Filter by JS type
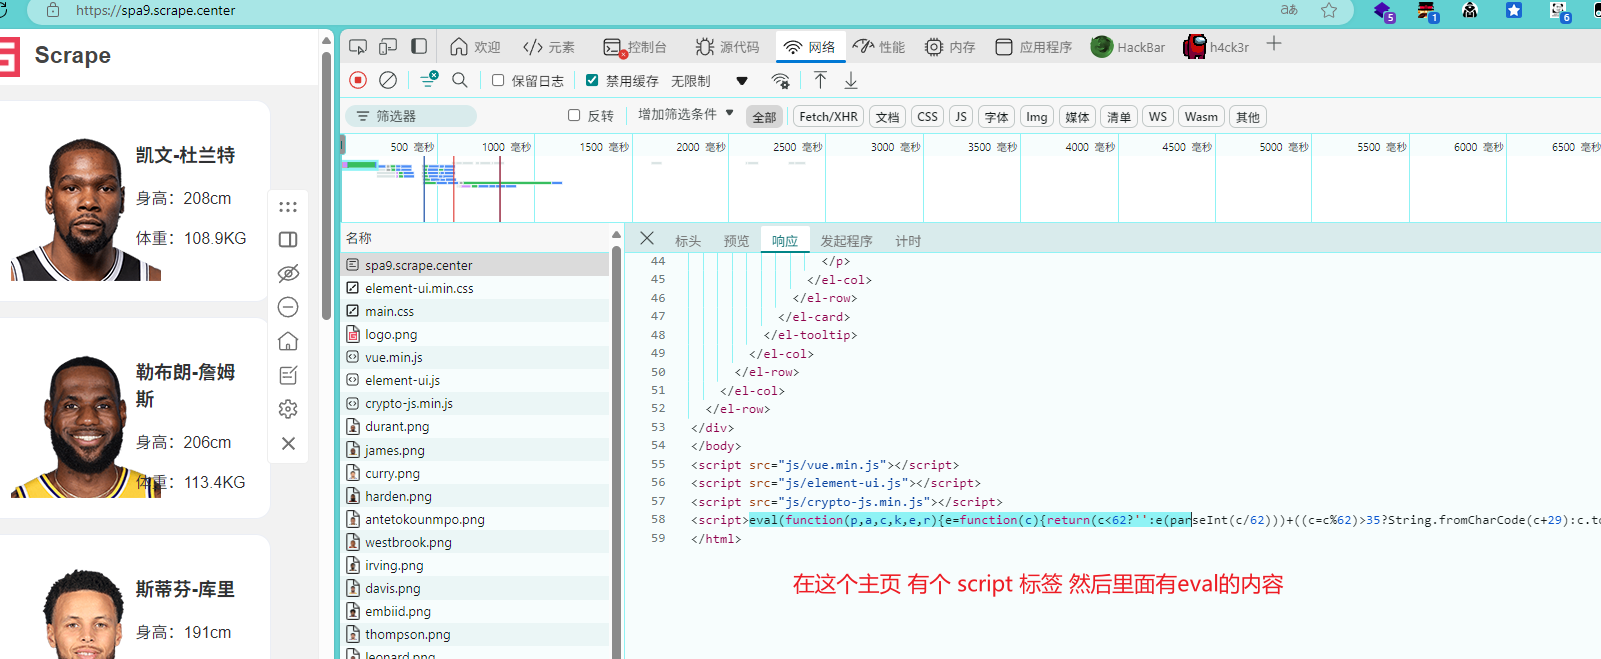 (961, 117)
